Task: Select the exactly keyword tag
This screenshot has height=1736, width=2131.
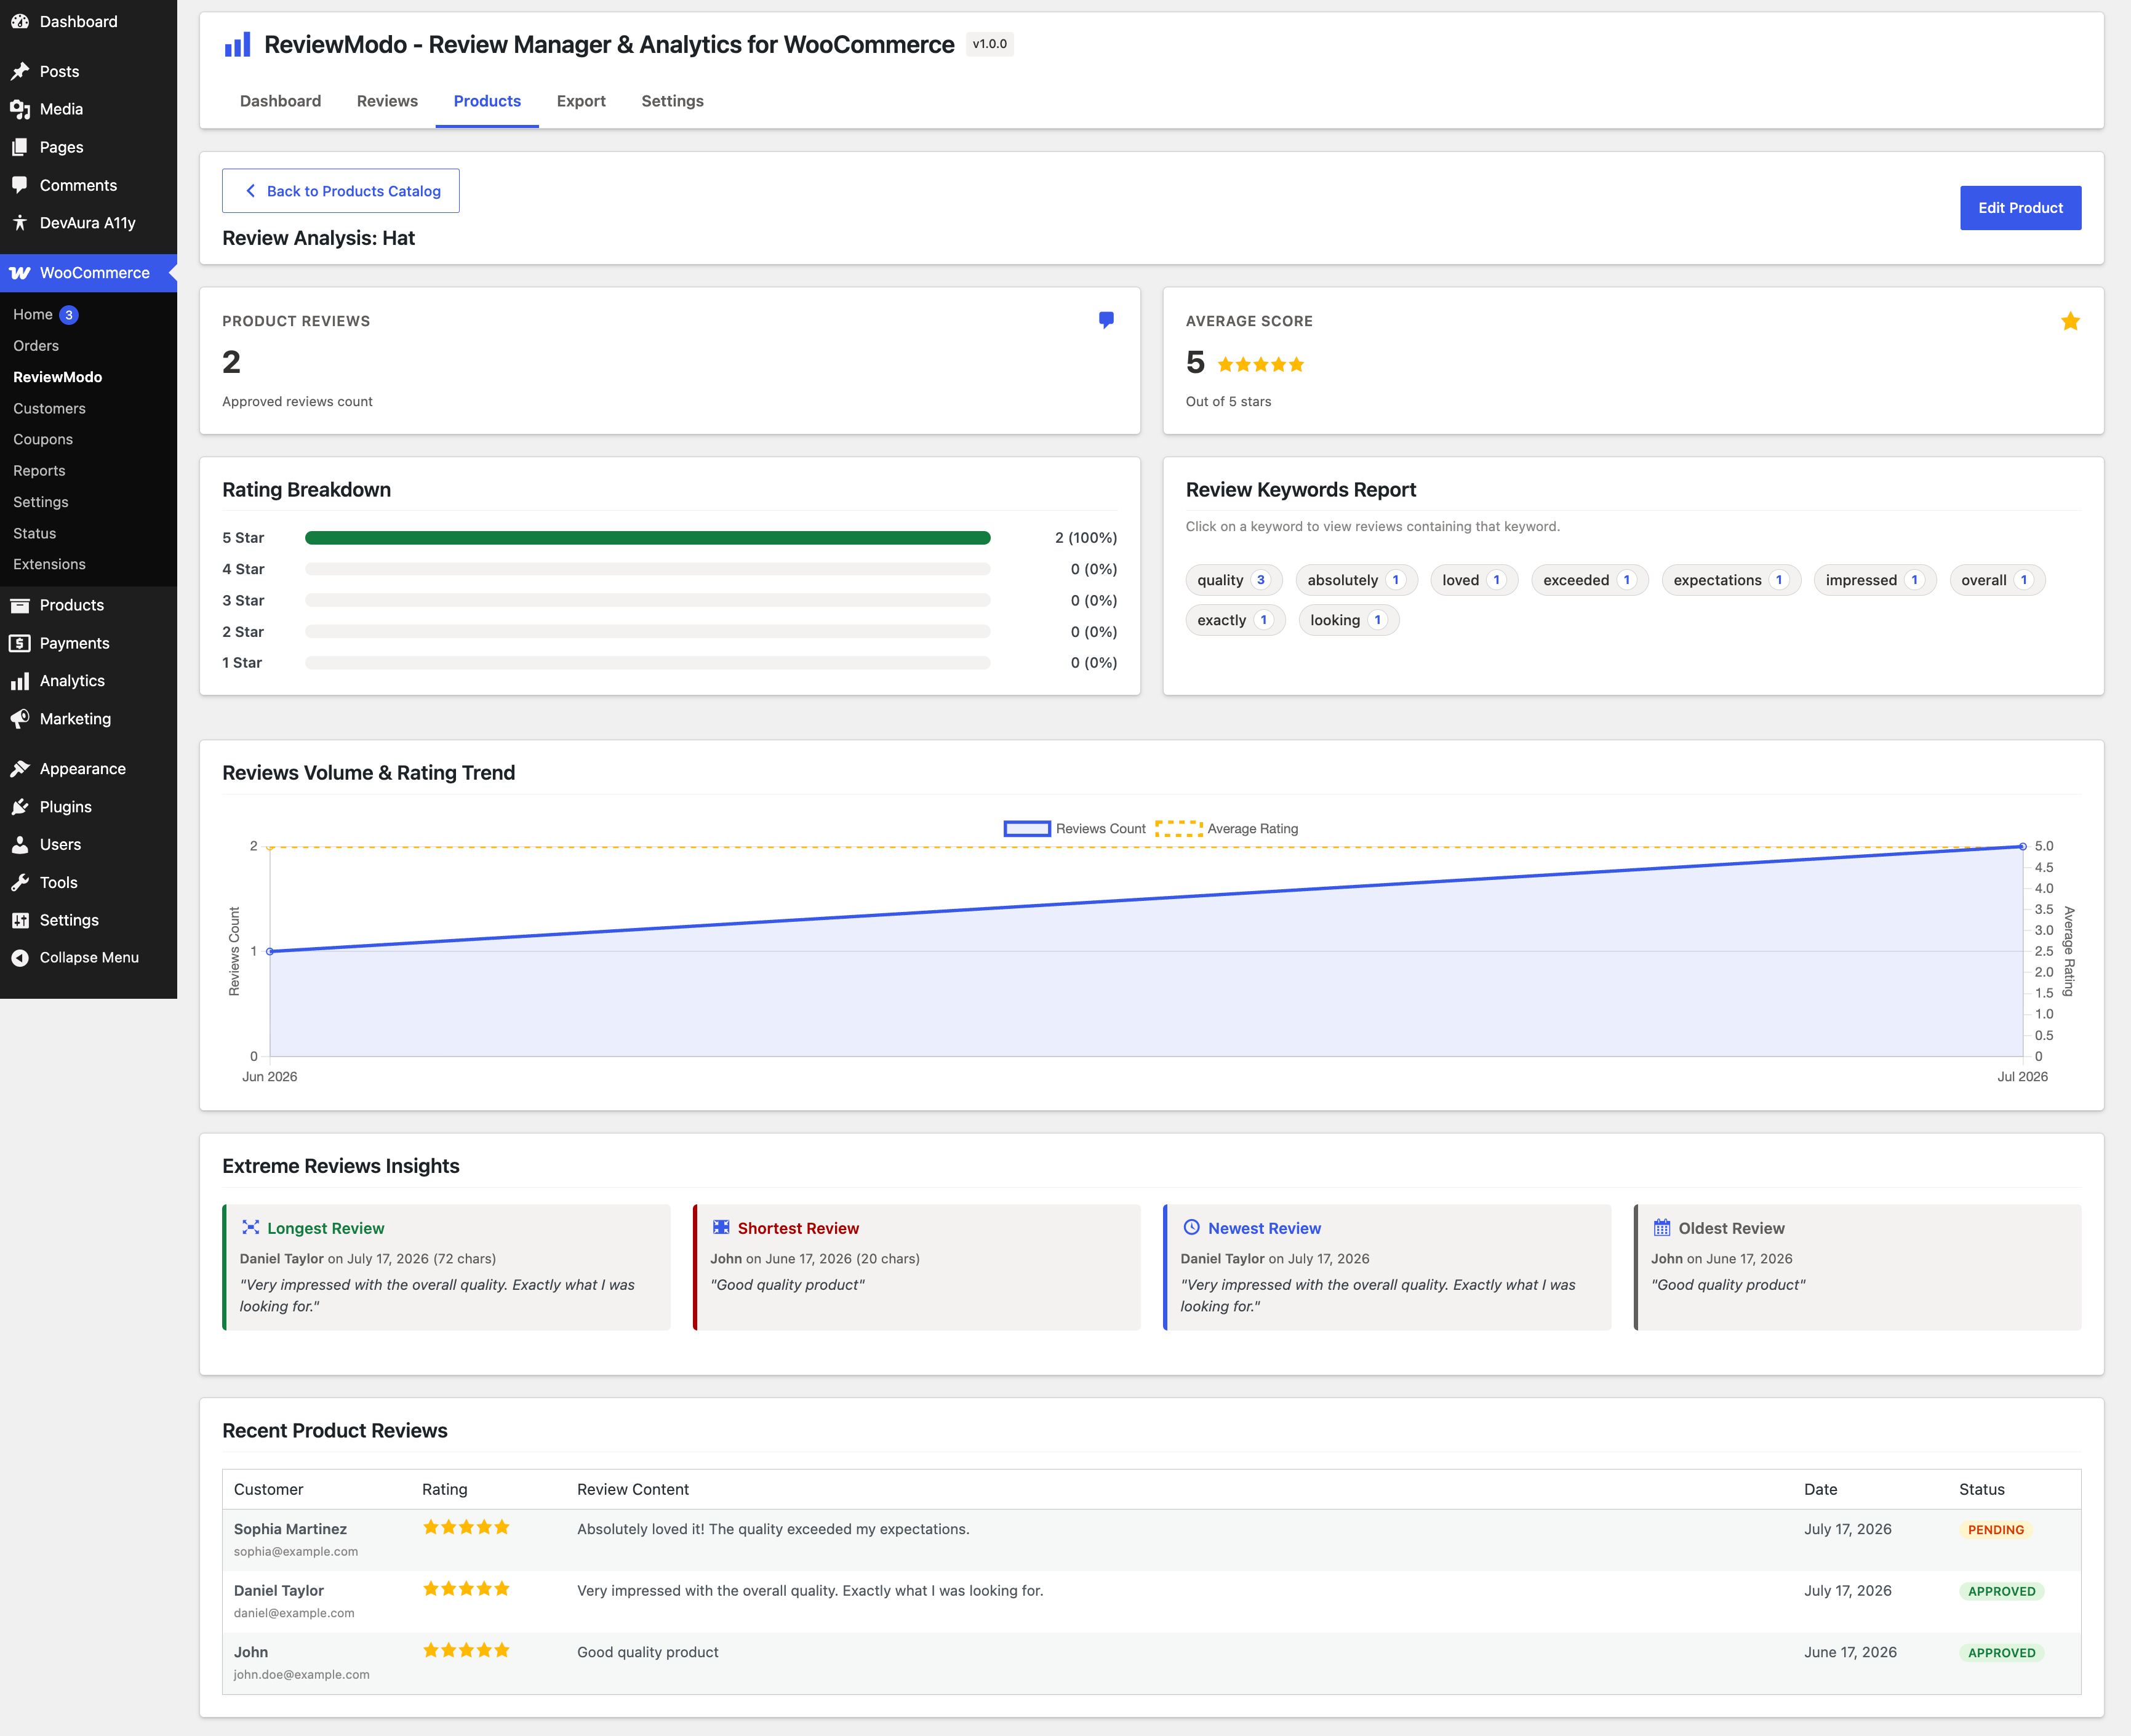Action: point(1235,620)
